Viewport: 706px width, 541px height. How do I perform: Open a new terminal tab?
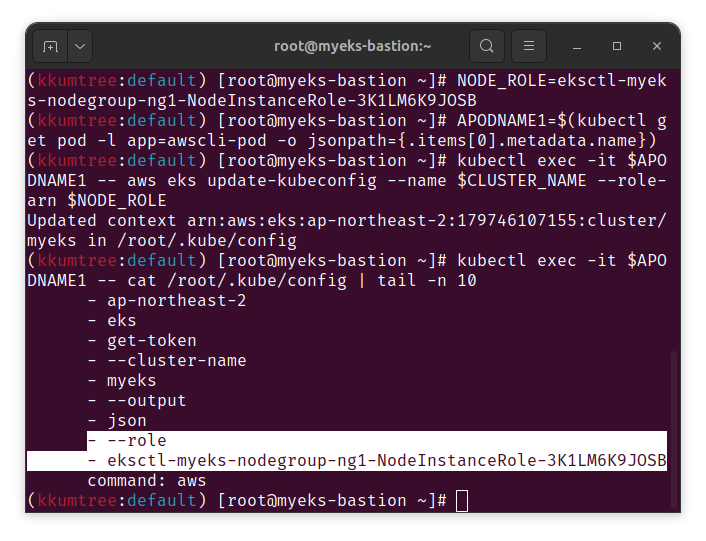50,46
